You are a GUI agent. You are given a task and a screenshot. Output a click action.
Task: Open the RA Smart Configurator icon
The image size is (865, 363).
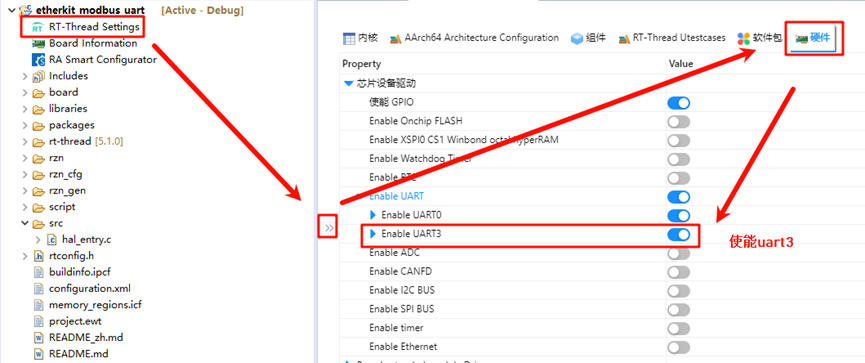tap(38, 60)
